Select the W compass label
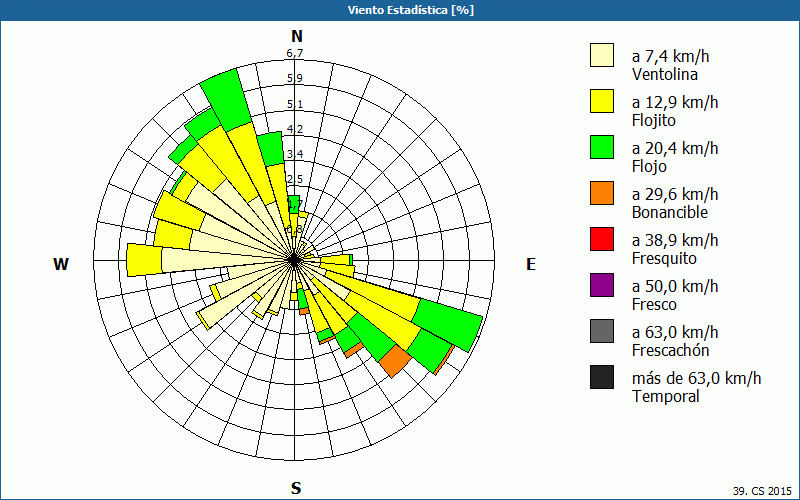Image resolution: width=800 pixels, height=500 pixels. tap(61, 264)
